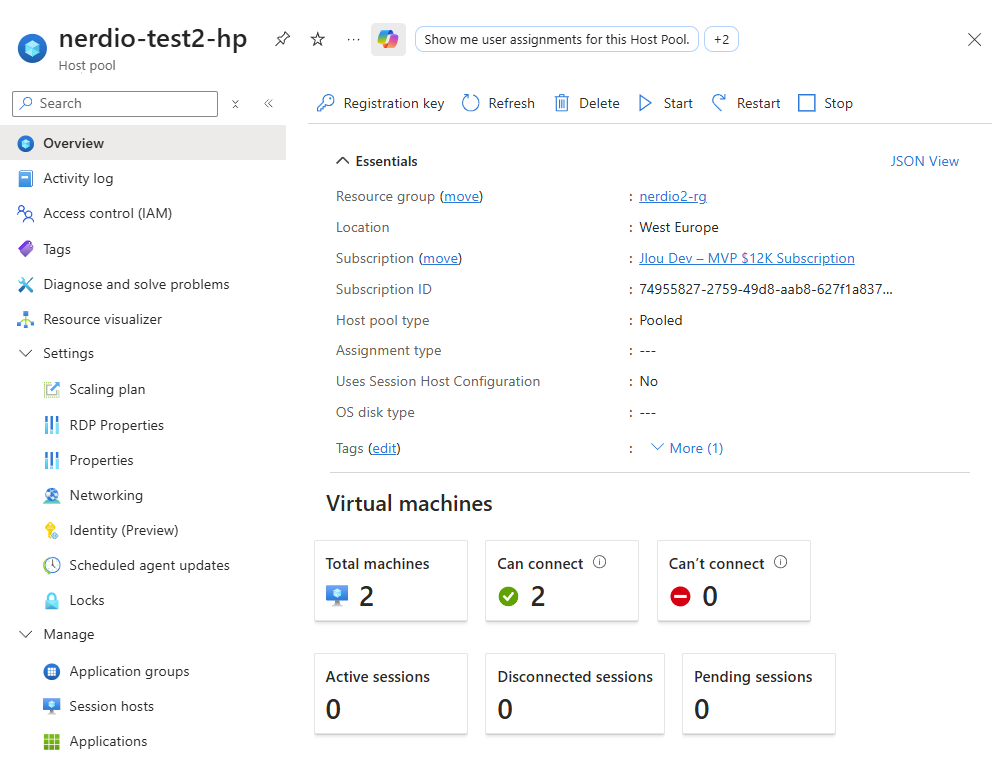
Task: Select Overview in the sidebar menu
Action: [143, 143]
